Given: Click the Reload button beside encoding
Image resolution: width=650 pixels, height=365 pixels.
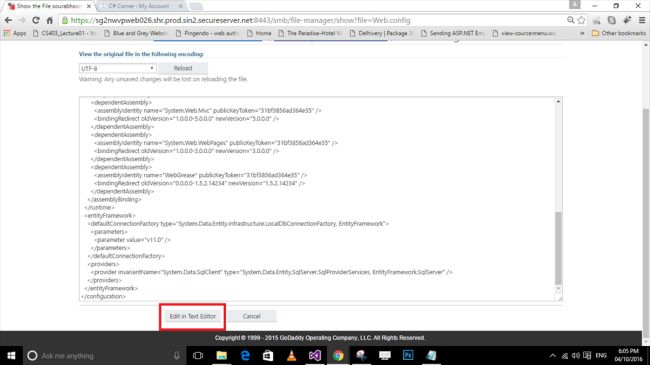Looking at the screenshot, I should tap(183, 68).
